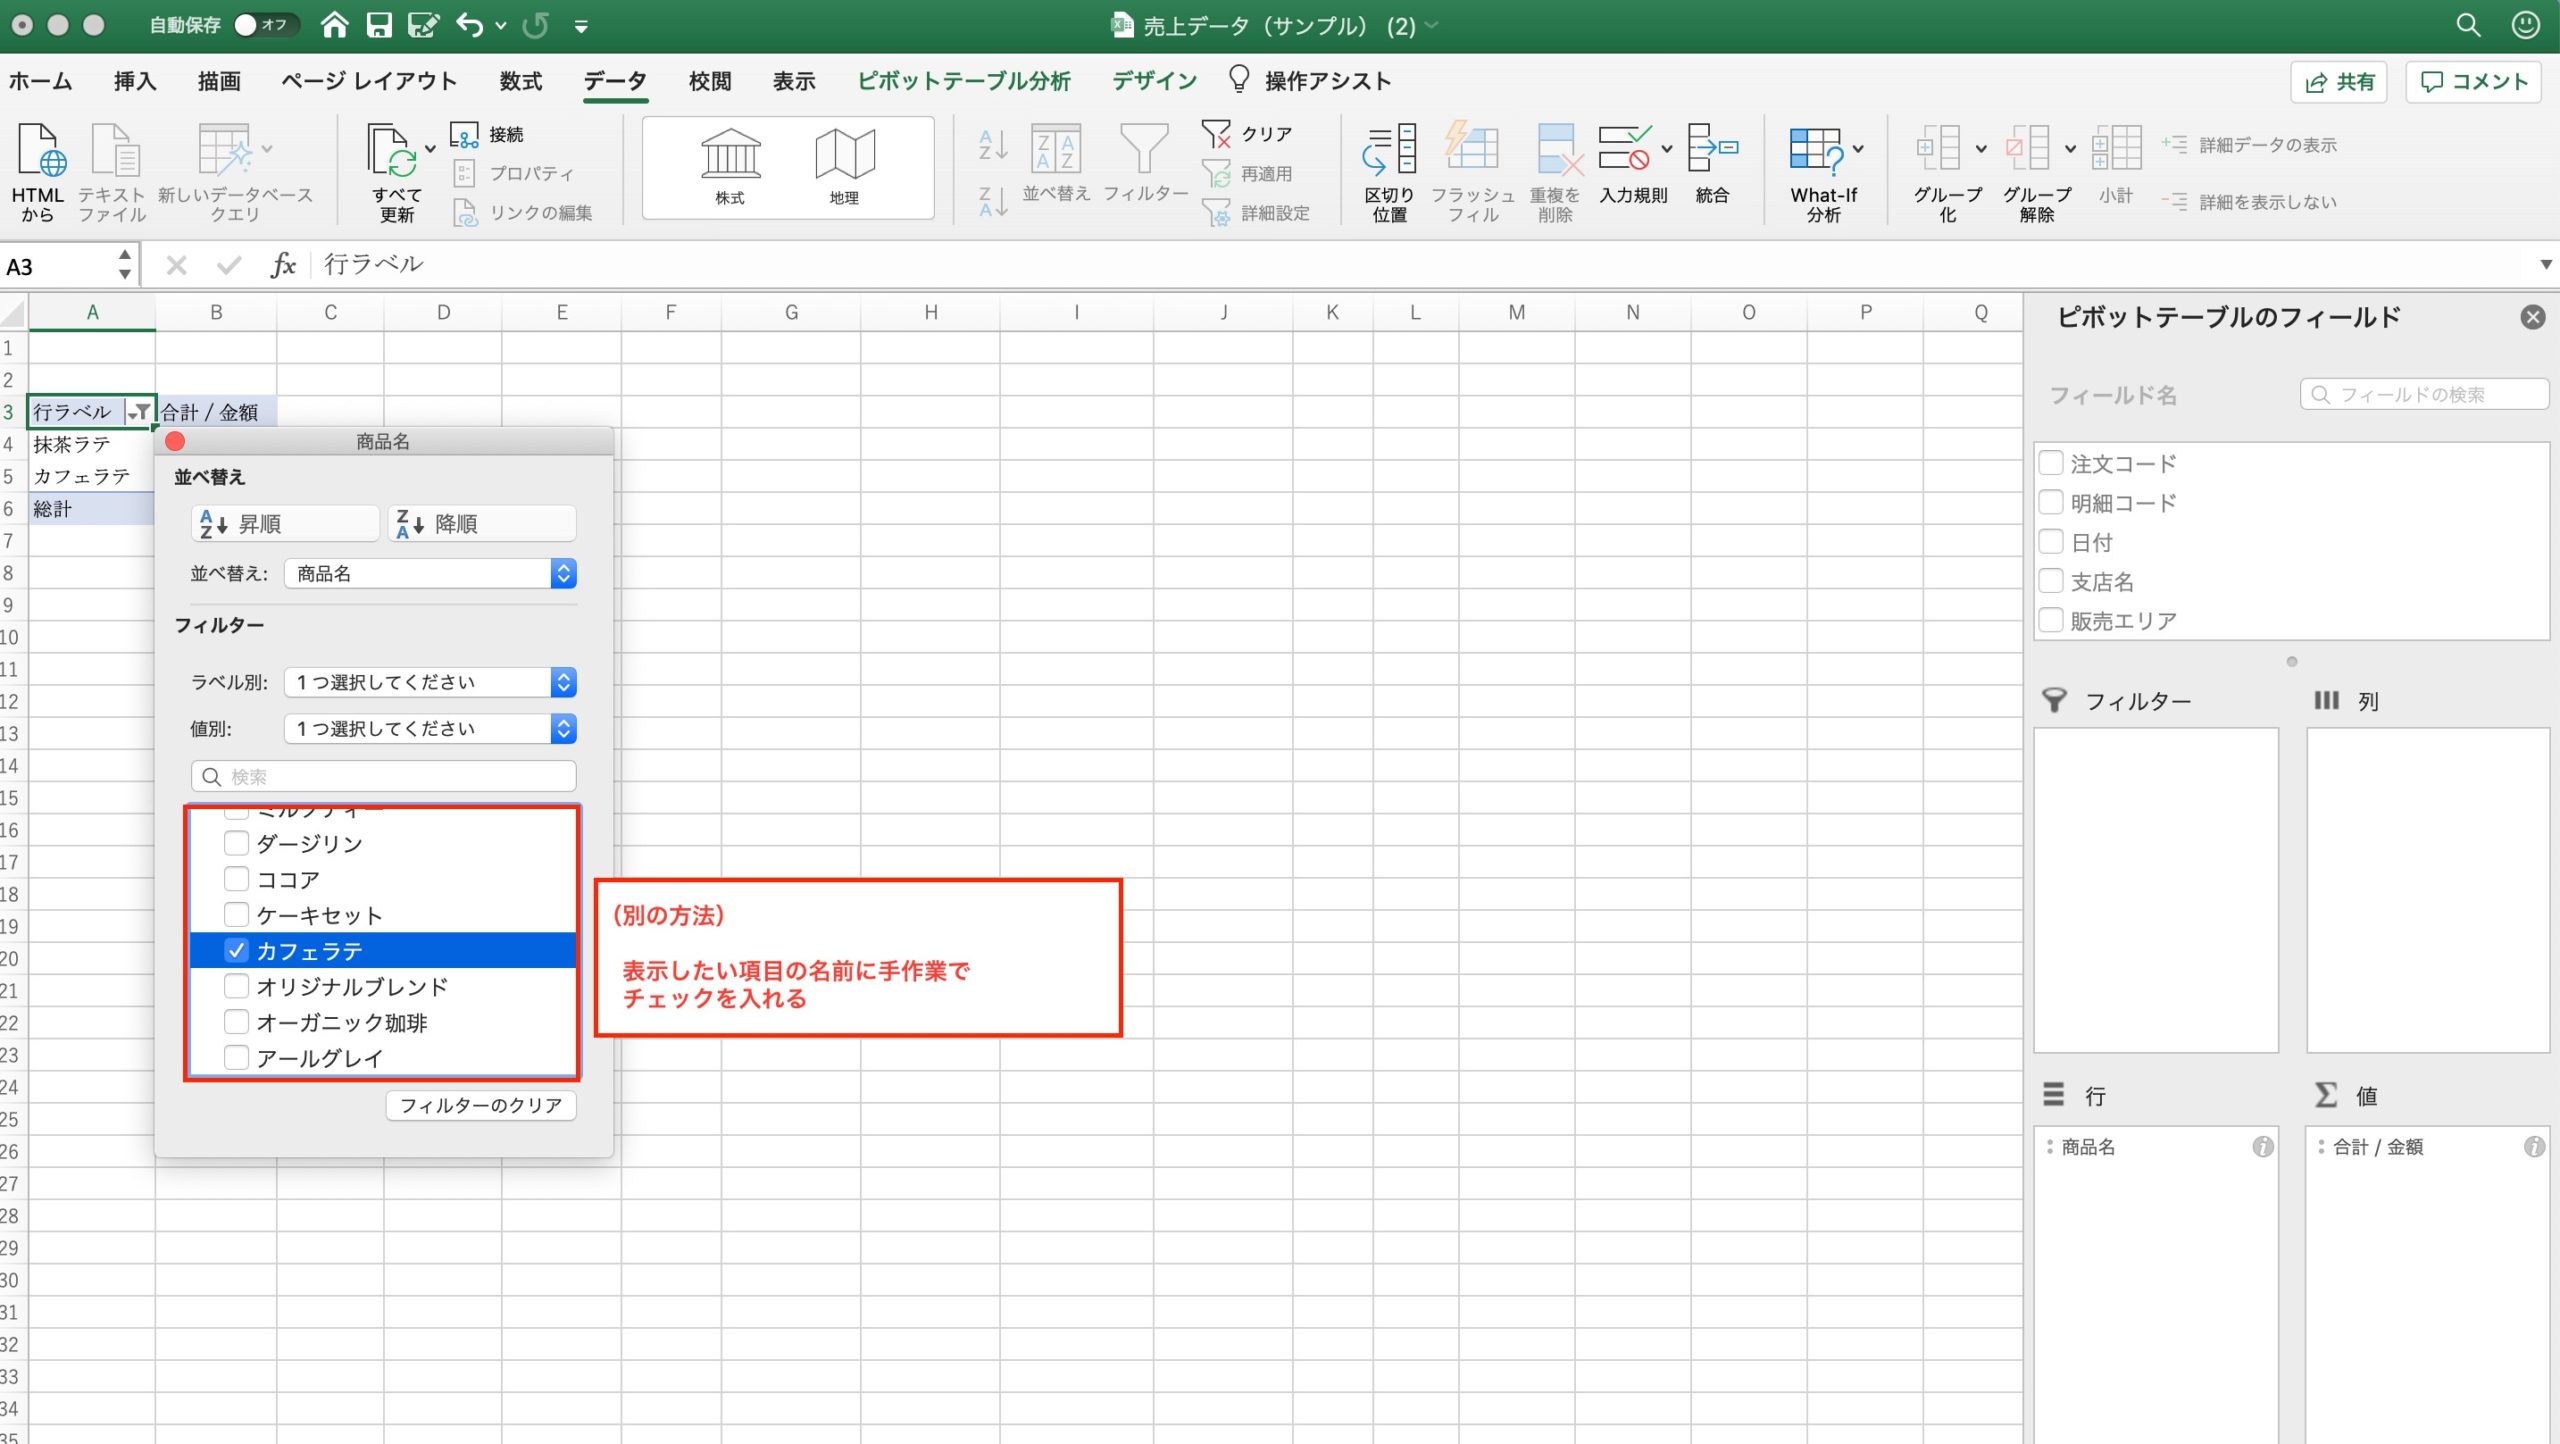The width and height of the screenshot is (2560, 1444).
Task: Open the What-If 分析 dropdown arrow
Action: click(x=1858, y=150)
